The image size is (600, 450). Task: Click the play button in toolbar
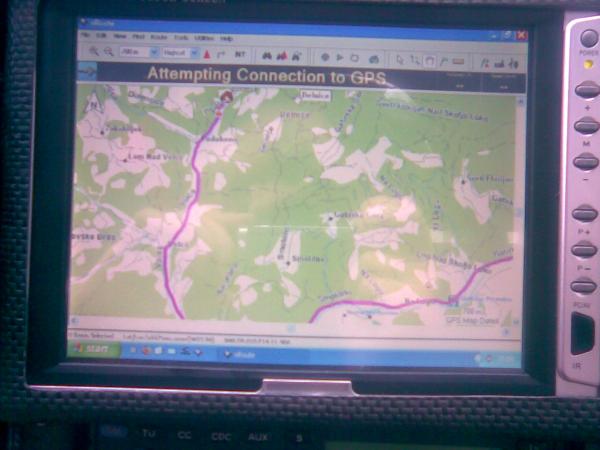pos(340,56)
